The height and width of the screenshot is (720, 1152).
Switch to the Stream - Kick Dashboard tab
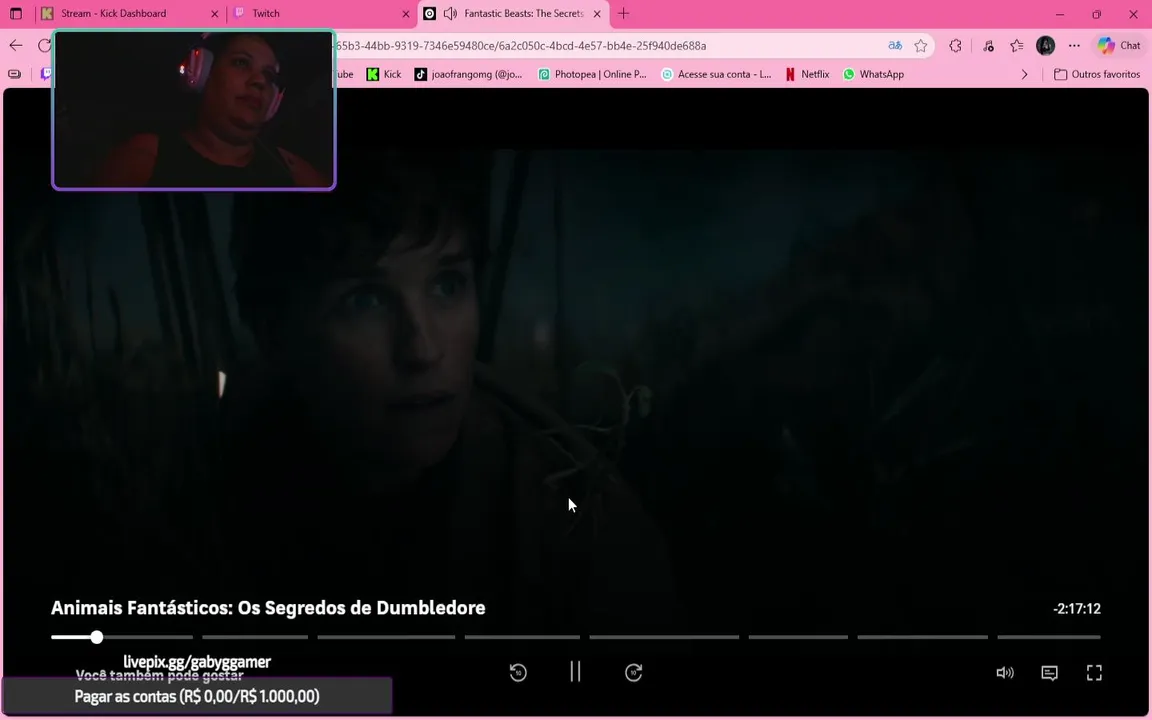coord(130,13)
